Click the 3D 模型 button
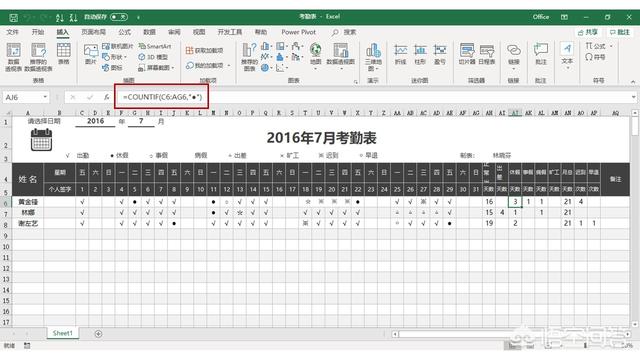Viewport: 640px width, 360px height. coord(153,57)
